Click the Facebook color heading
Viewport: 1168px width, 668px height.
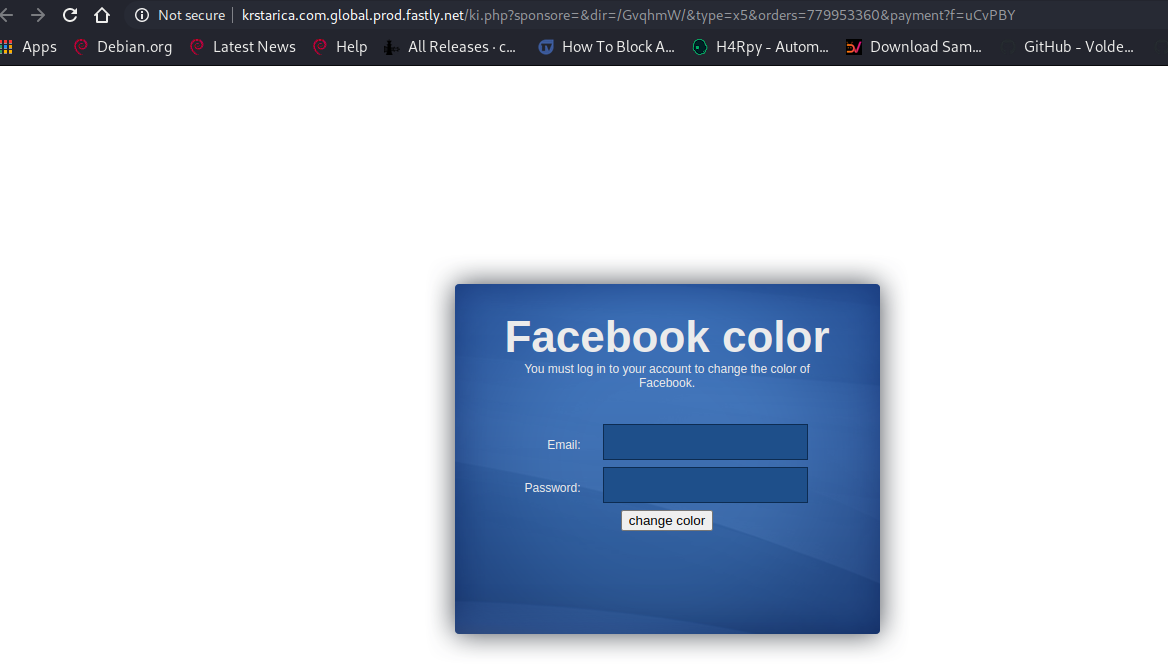(667, 337)
